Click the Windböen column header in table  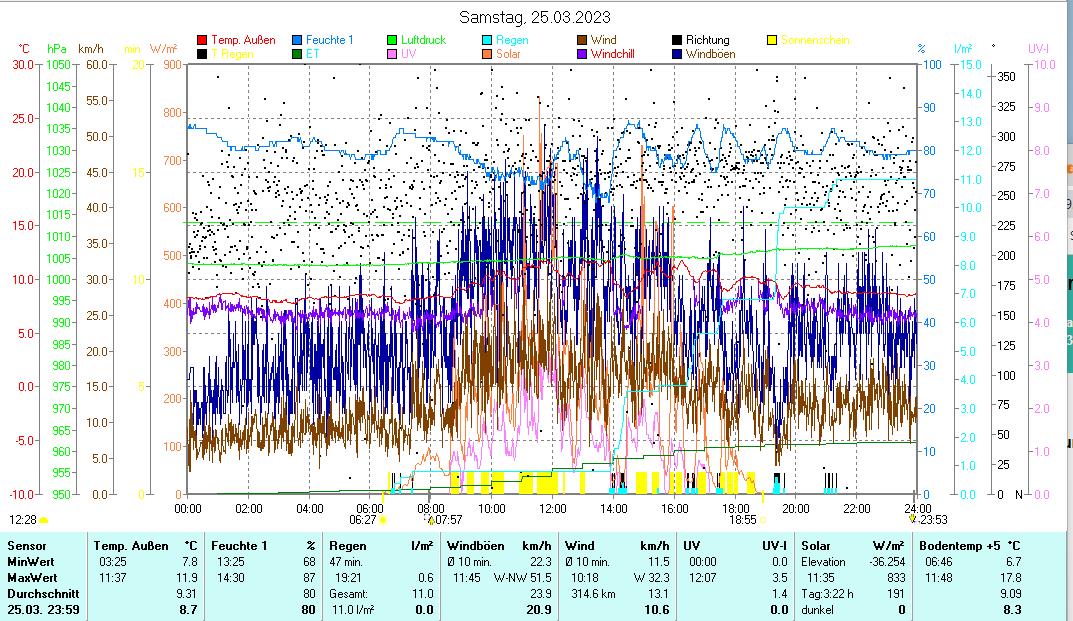[474, 546]
